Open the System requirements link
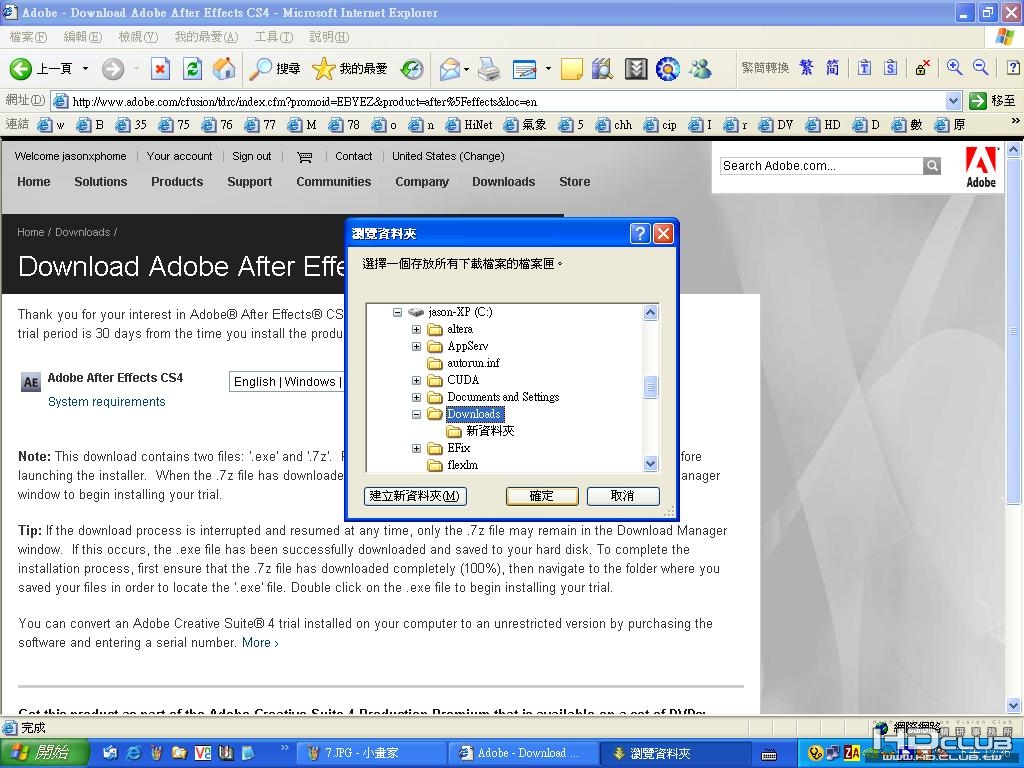 [106, 402]
